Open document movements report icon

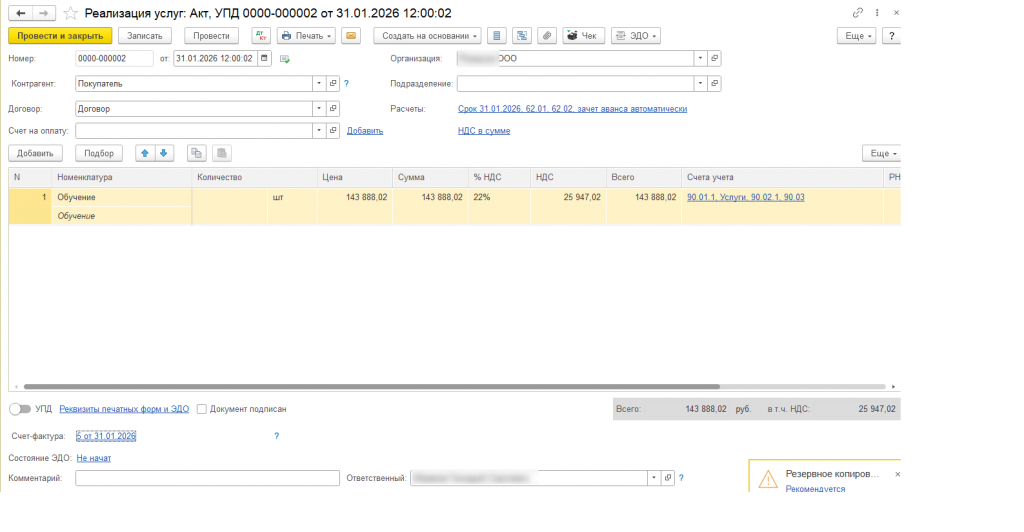[x=497, y=36]
